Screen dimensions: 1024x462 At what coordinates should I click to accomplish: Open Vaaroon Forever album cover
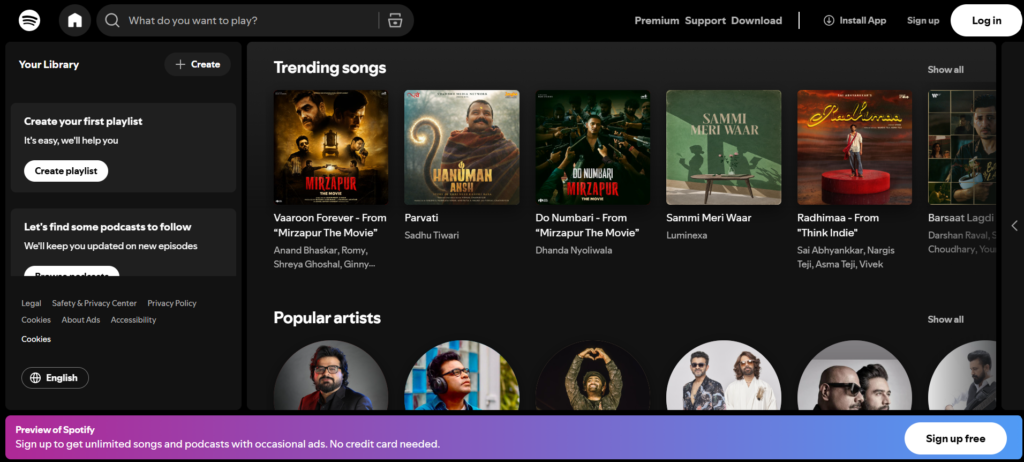331,147
